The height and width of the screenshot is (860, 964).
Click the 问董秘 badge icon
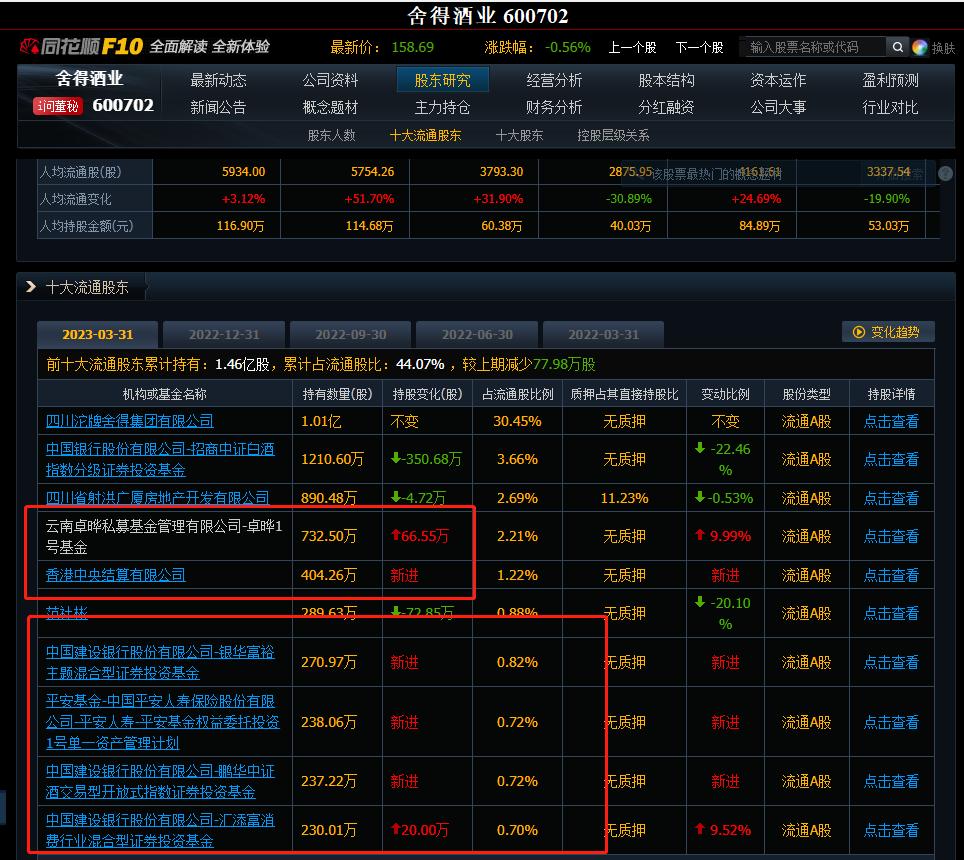(57, 106)
